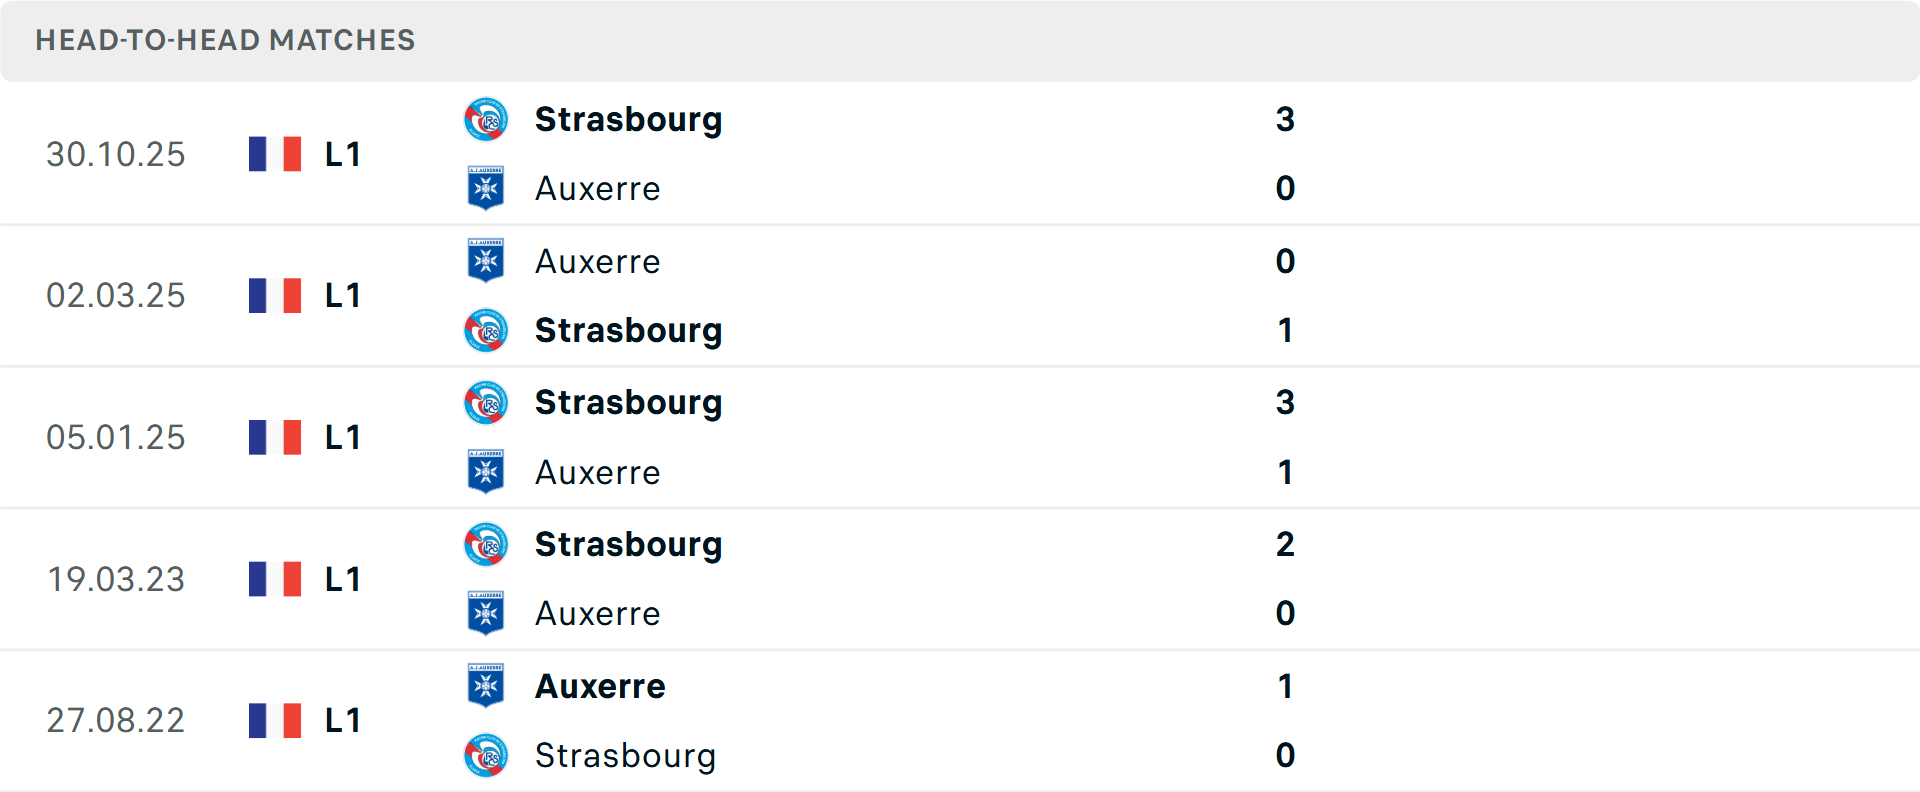Click the French flag beside the 30.10.25 date

275,154
